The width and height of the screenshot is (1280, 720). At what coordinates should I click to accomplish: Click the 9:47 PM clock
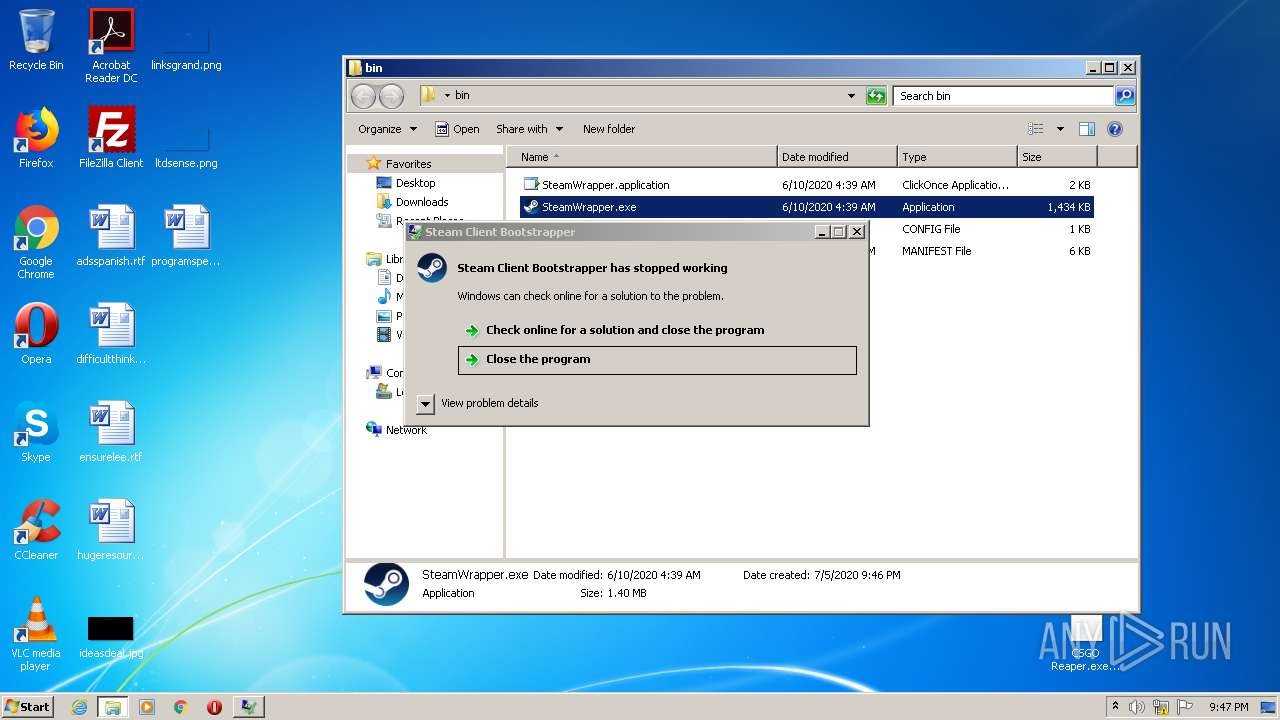(x=1228, y=707)
